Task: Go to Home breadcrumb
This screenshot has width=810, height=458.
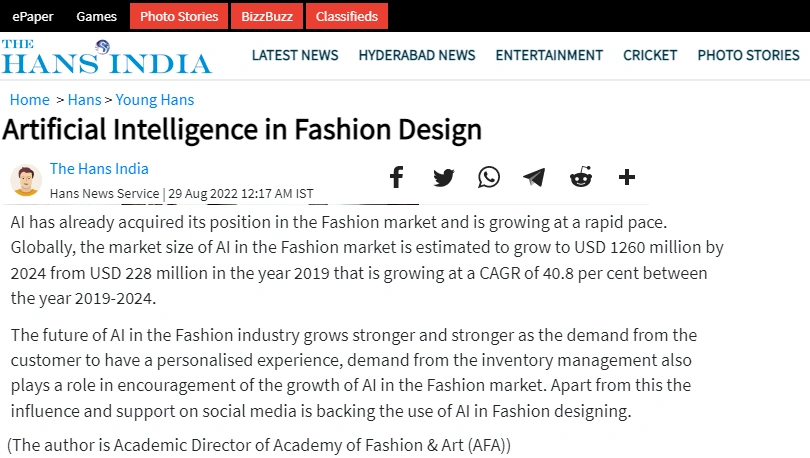Action: [x=30, y=100]
